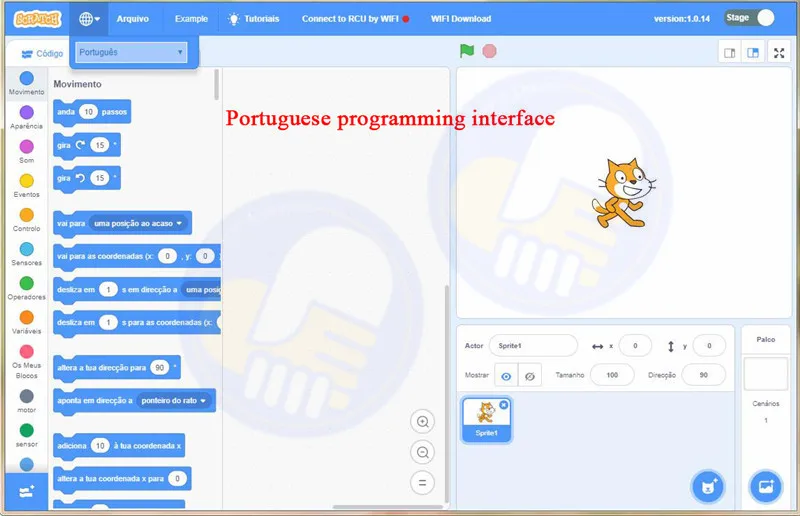800x516 pixels.
Task: Select the motor category
Action: click(x=27, y=401)
